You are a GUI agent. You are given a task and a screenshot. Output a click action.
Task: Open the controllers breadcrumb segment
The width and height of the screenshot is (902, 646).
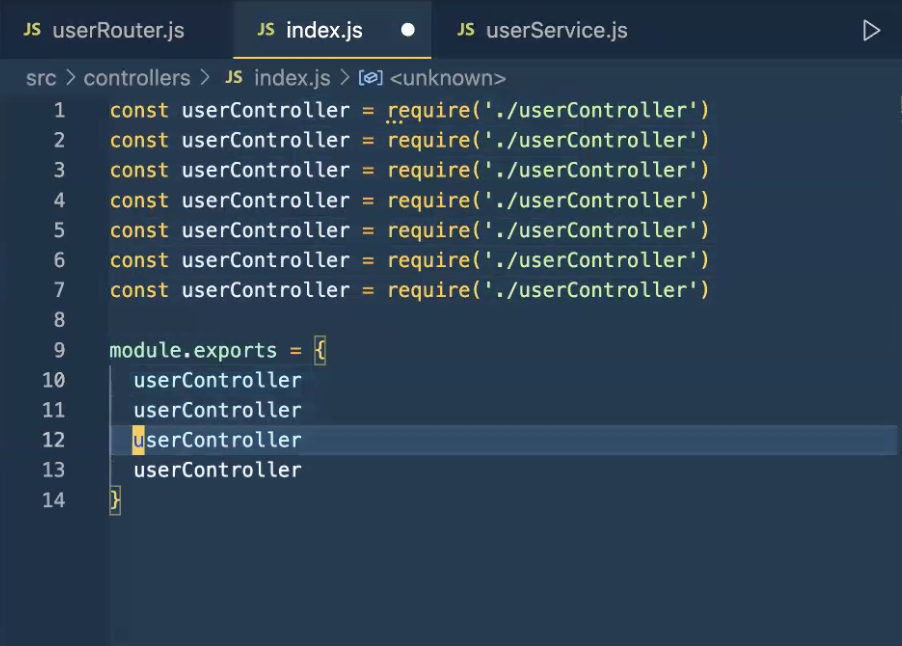point(137,78)
